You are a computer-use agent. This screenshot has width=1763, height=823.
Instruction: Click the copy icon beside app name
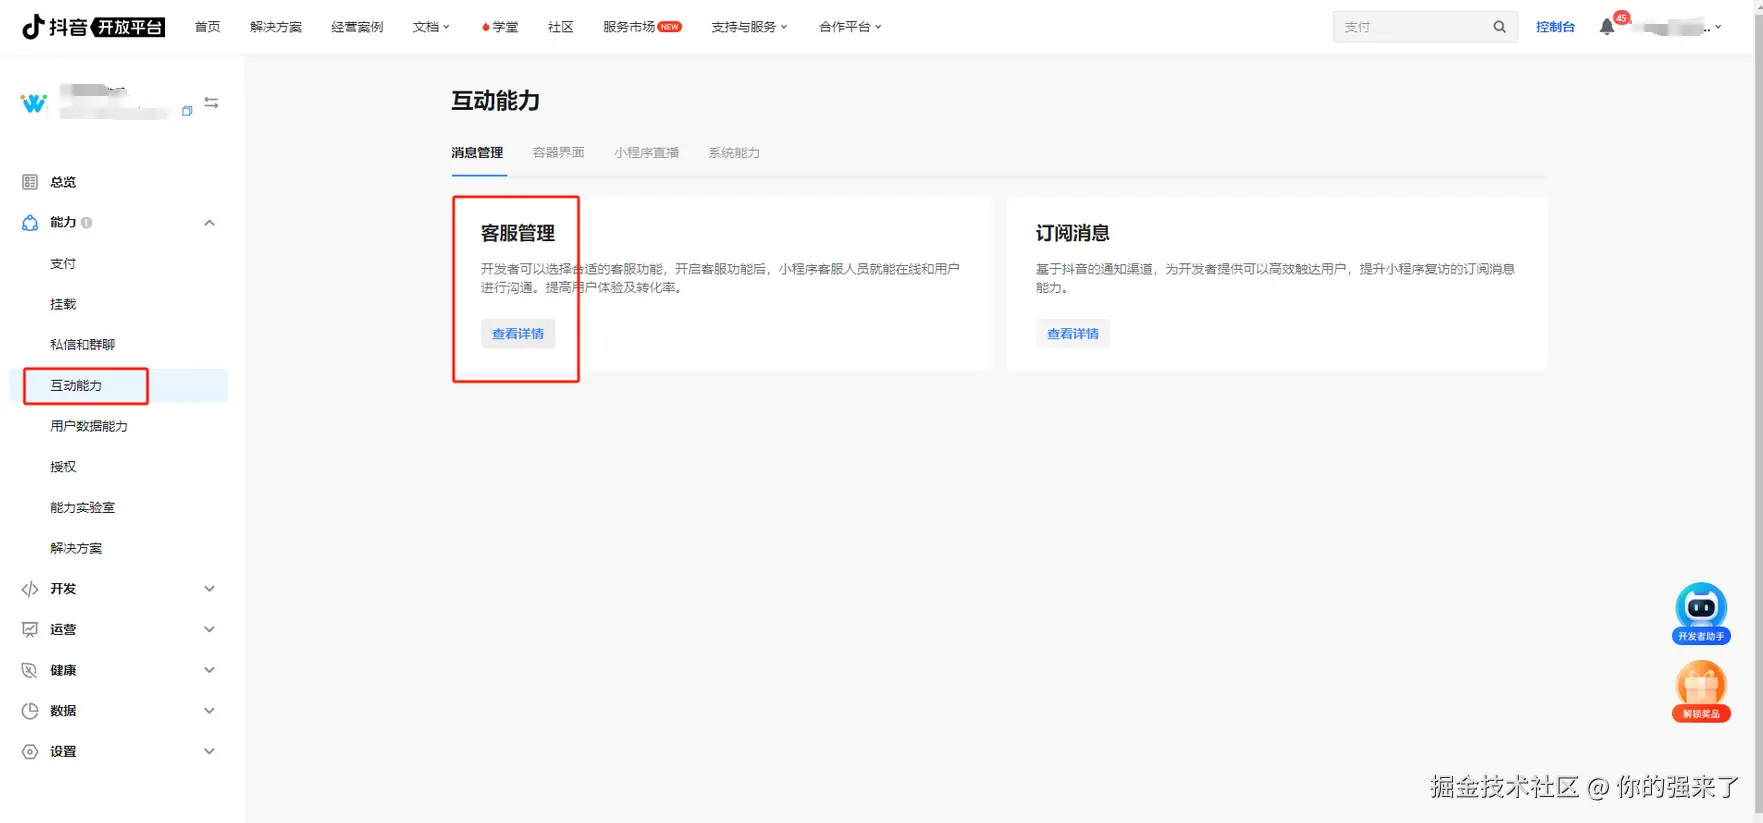(x=187, y=111)
